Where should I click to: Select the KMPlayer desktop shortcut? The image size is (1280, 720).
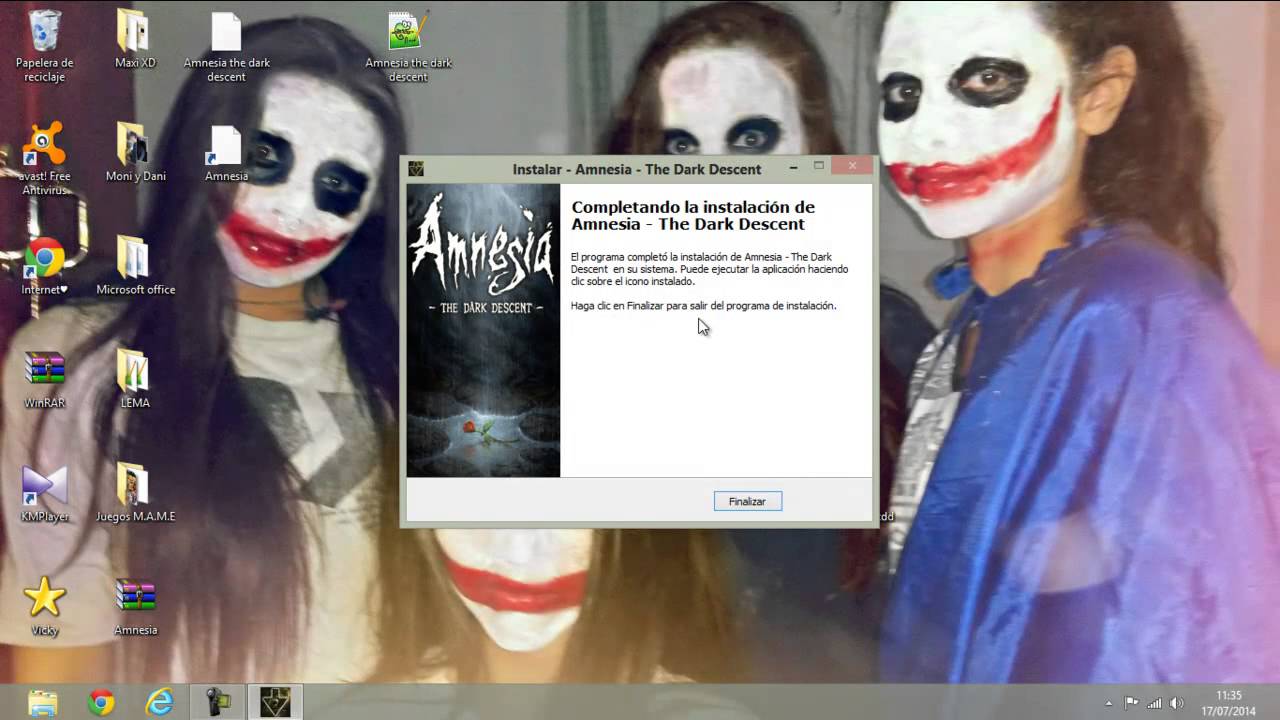[x=45, y=494]
